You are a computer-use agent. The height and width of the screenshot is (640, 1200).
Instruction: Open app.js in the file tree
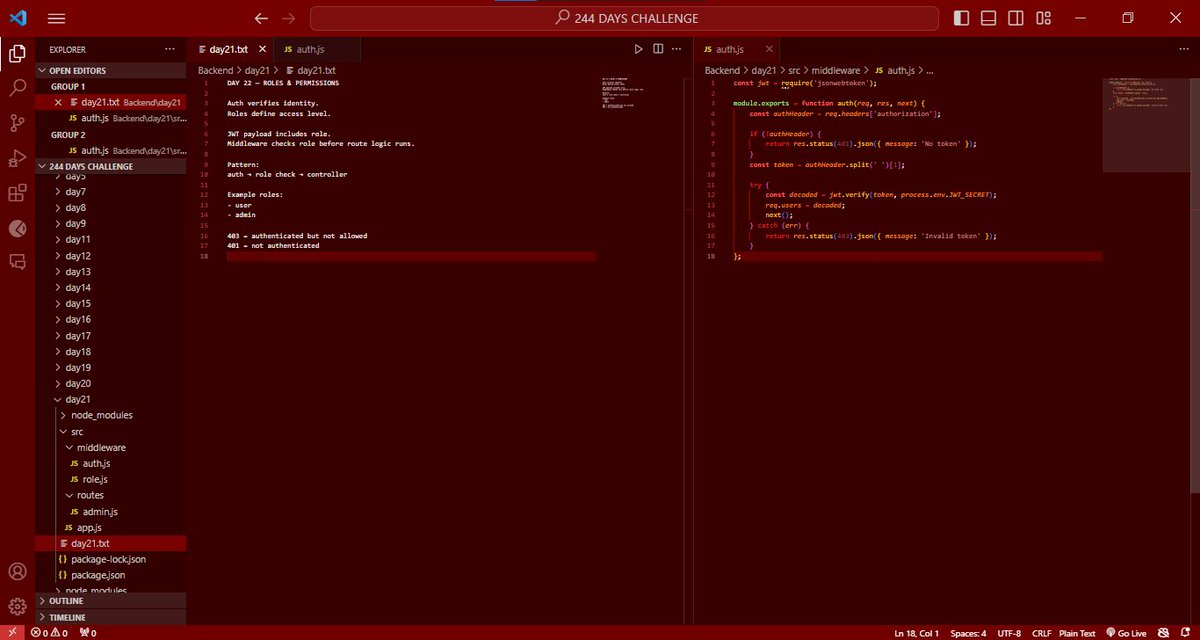click(x=111, y=527)
